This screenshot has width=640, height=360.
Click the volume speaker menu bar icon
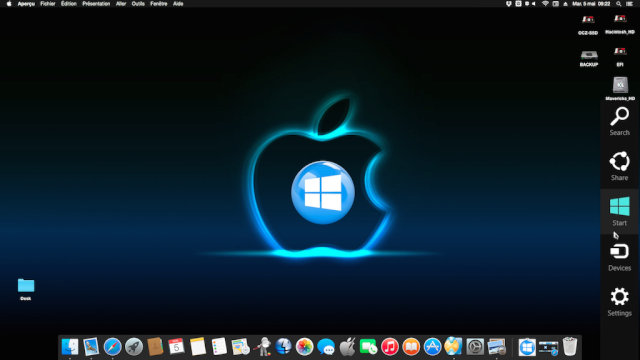(533, 4)
